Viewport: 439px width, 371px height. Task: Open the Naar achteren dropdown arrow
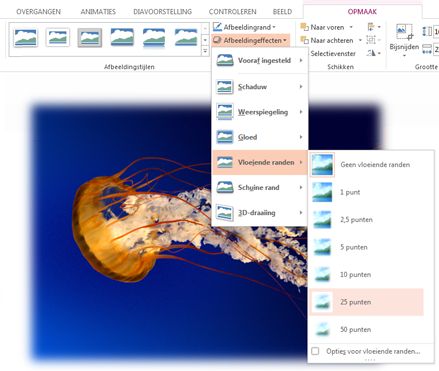(360, 40)
